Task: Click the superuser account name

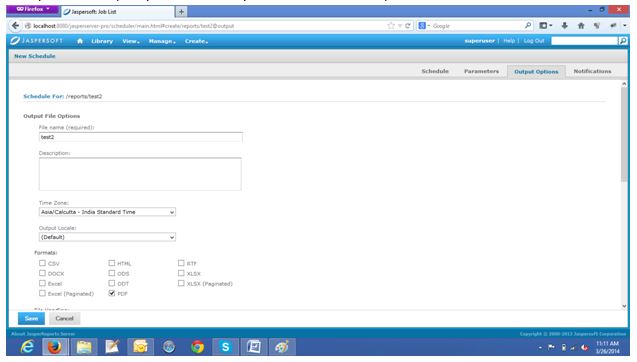Action: [x=480, y=41]
